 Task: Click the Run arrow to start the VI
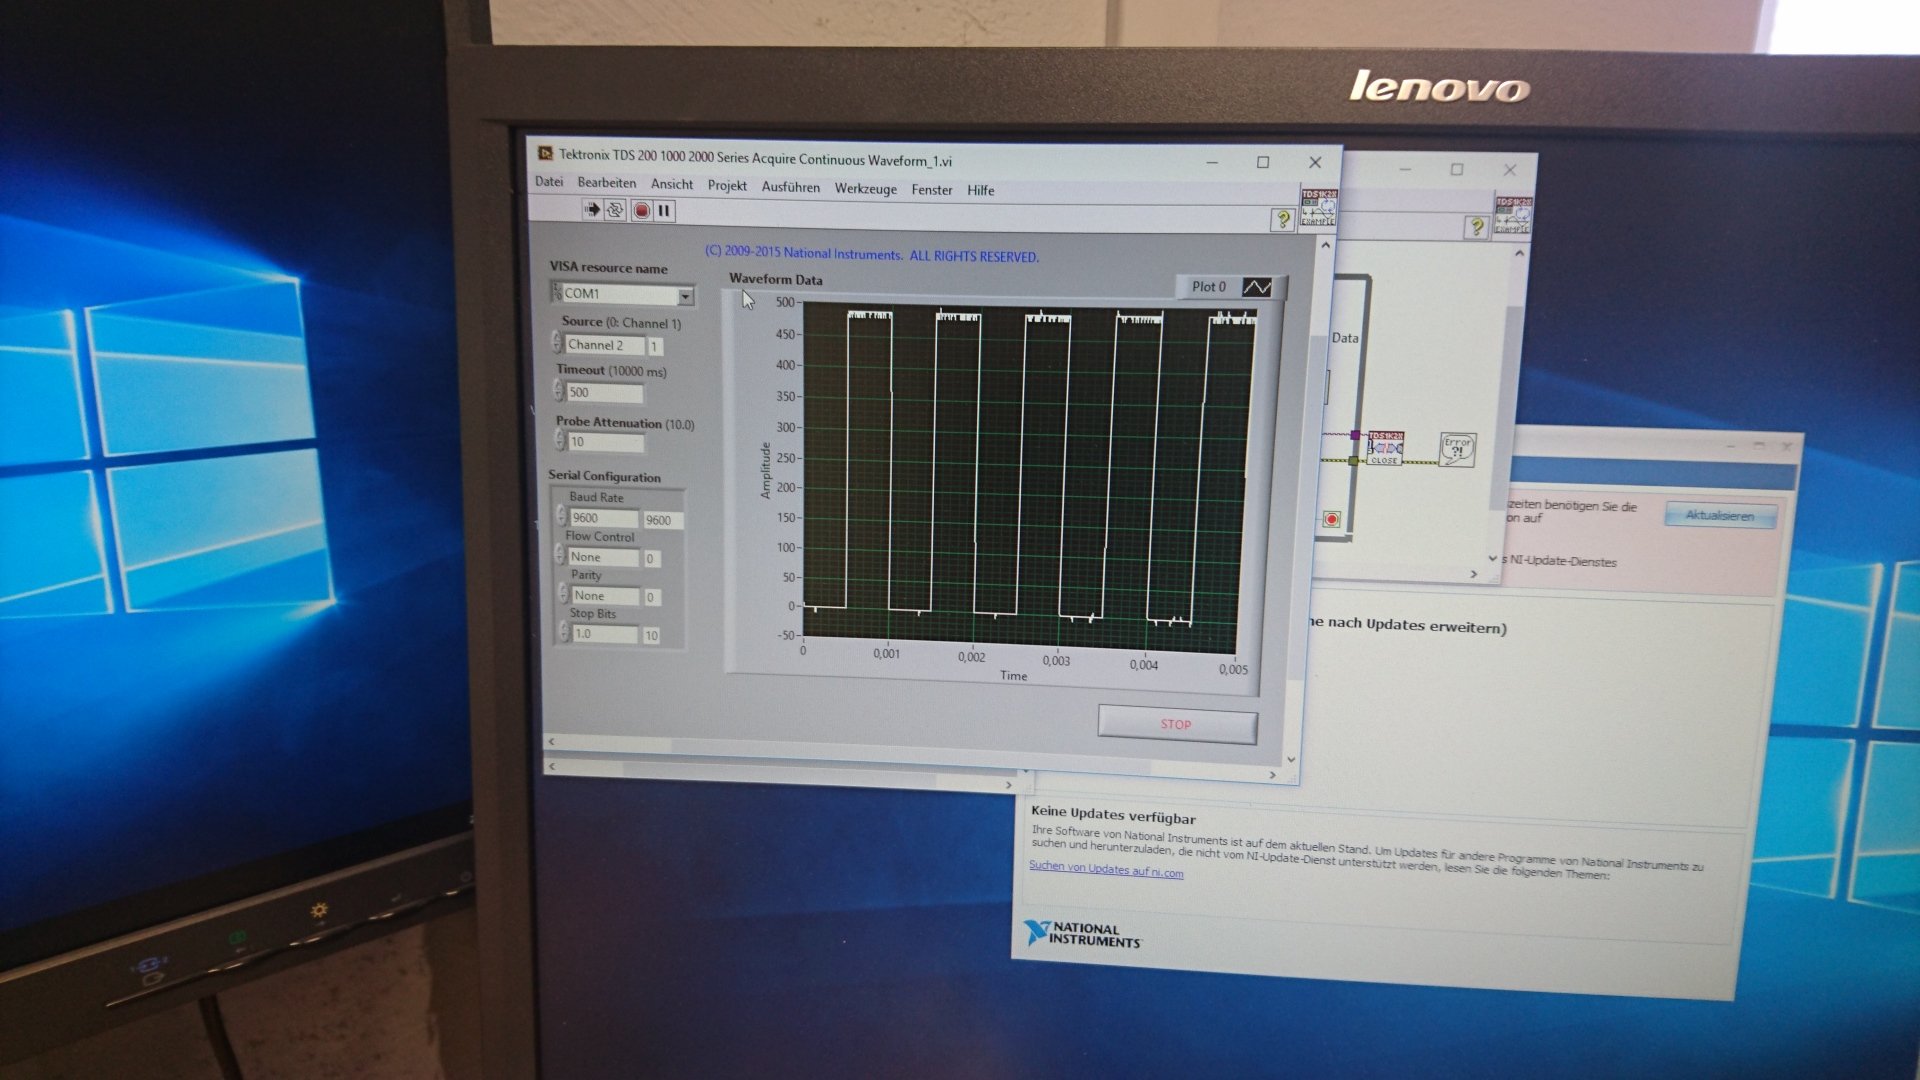point(591,210)
